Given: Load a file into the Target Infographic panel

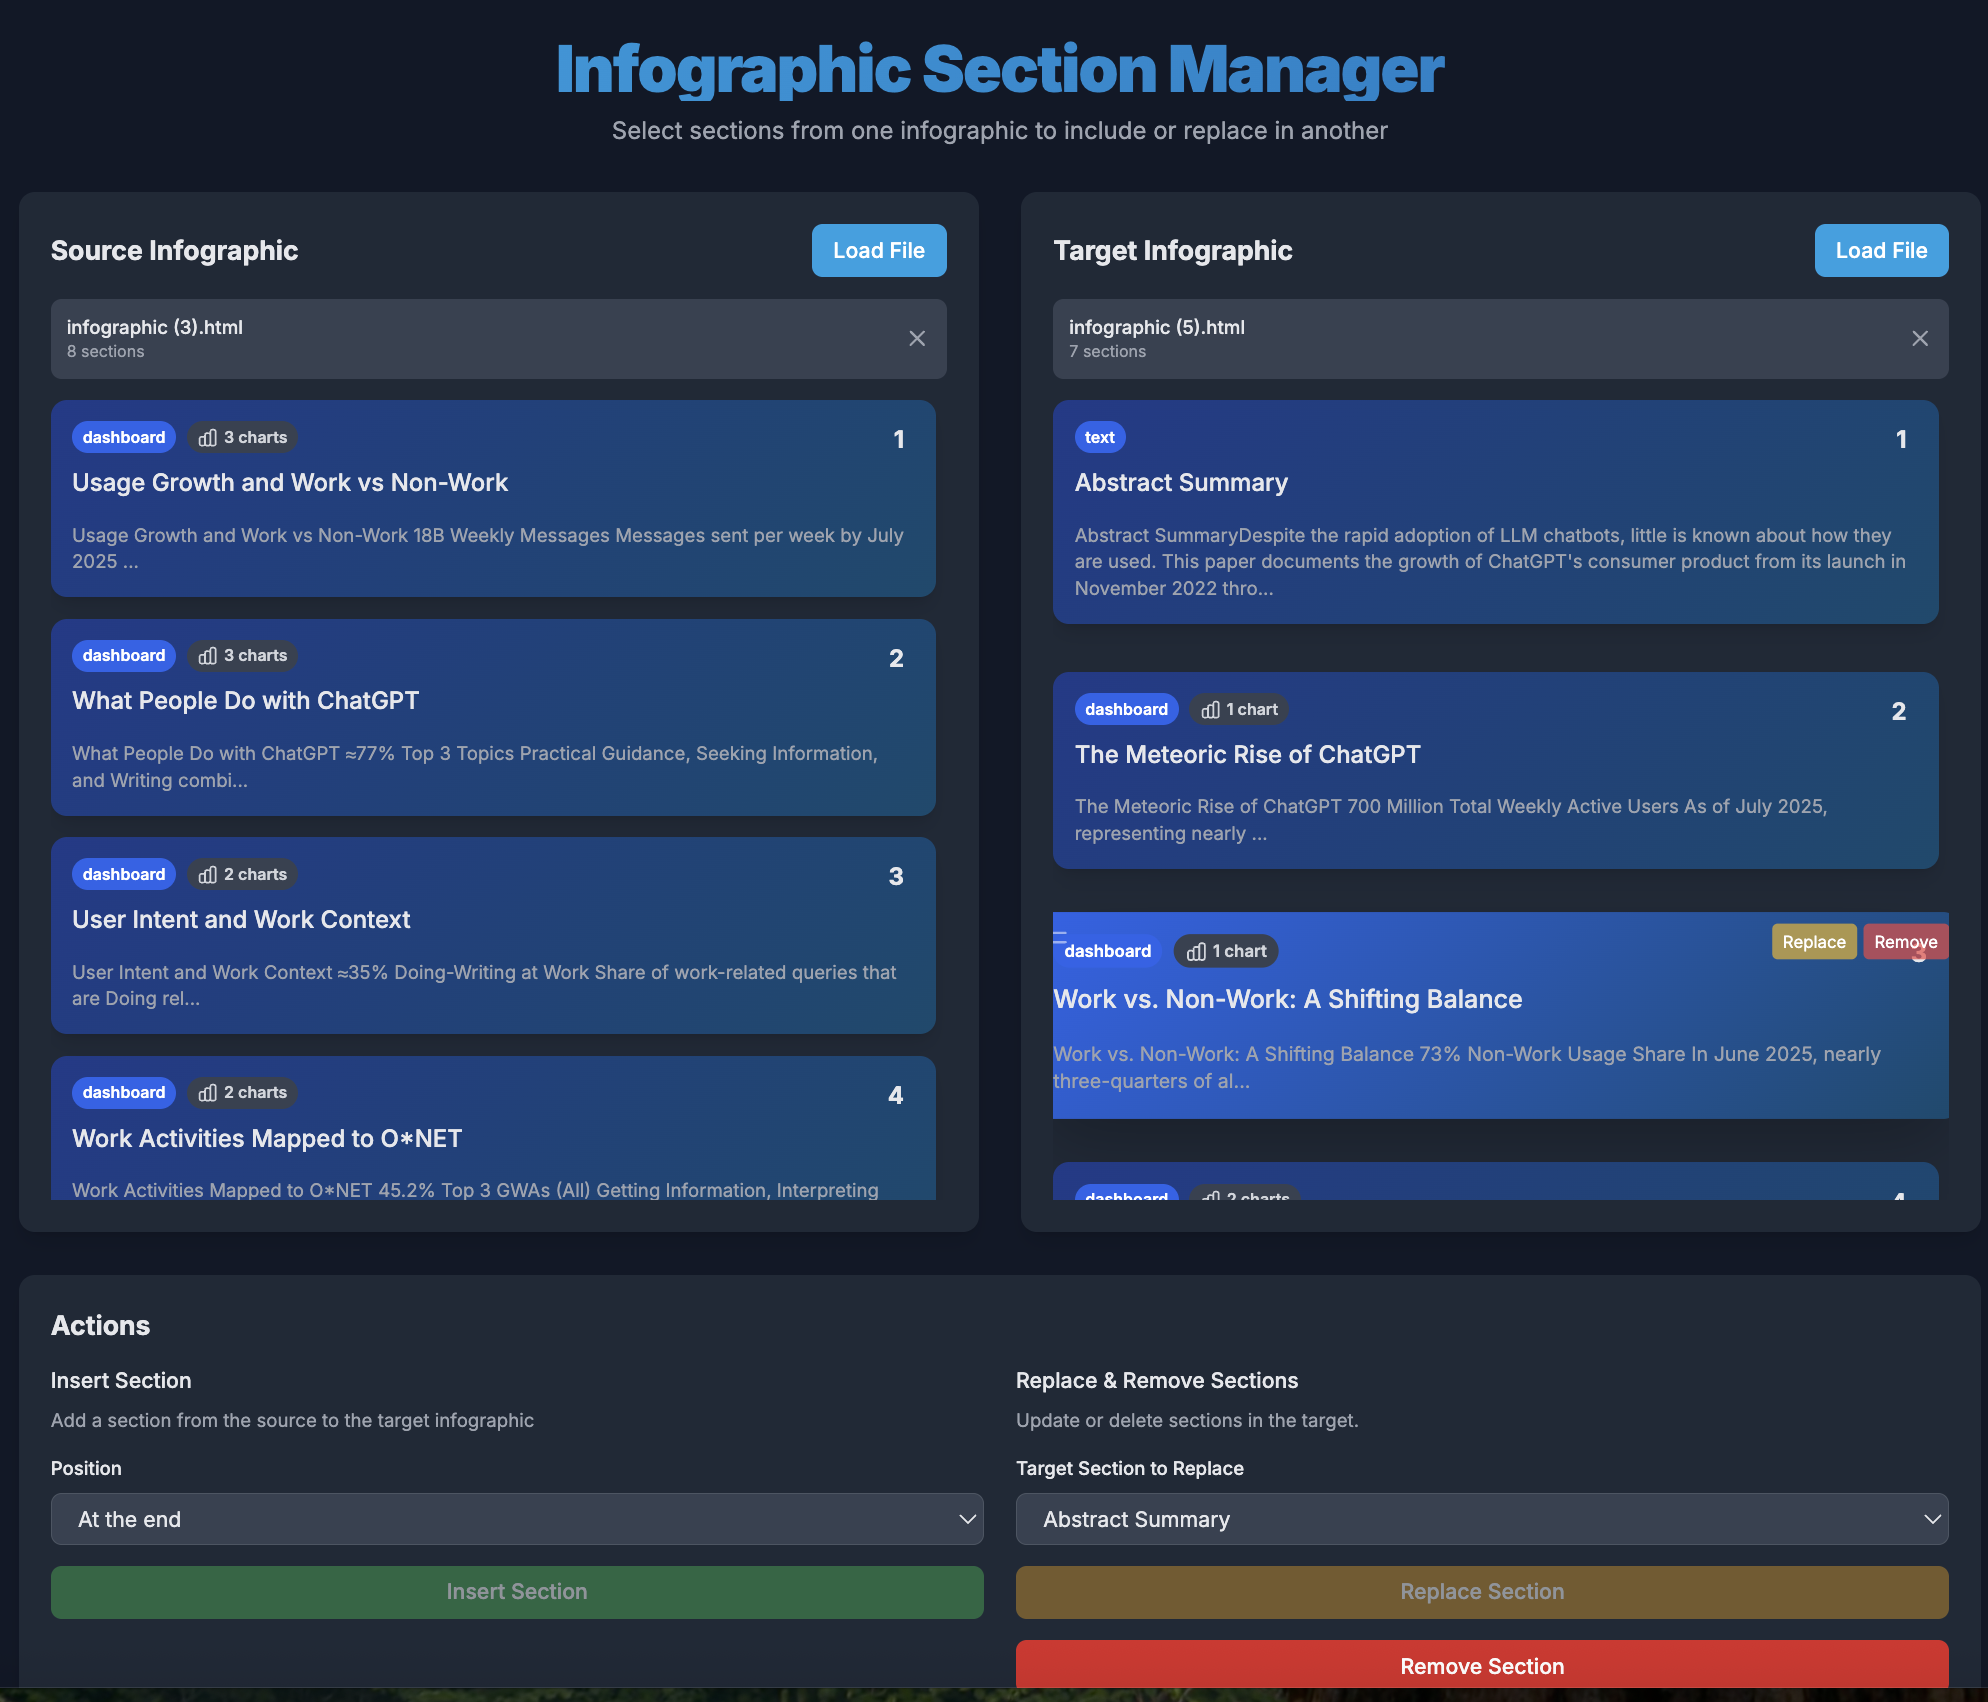Looking at the screenshot, I should pos(1881,250).
